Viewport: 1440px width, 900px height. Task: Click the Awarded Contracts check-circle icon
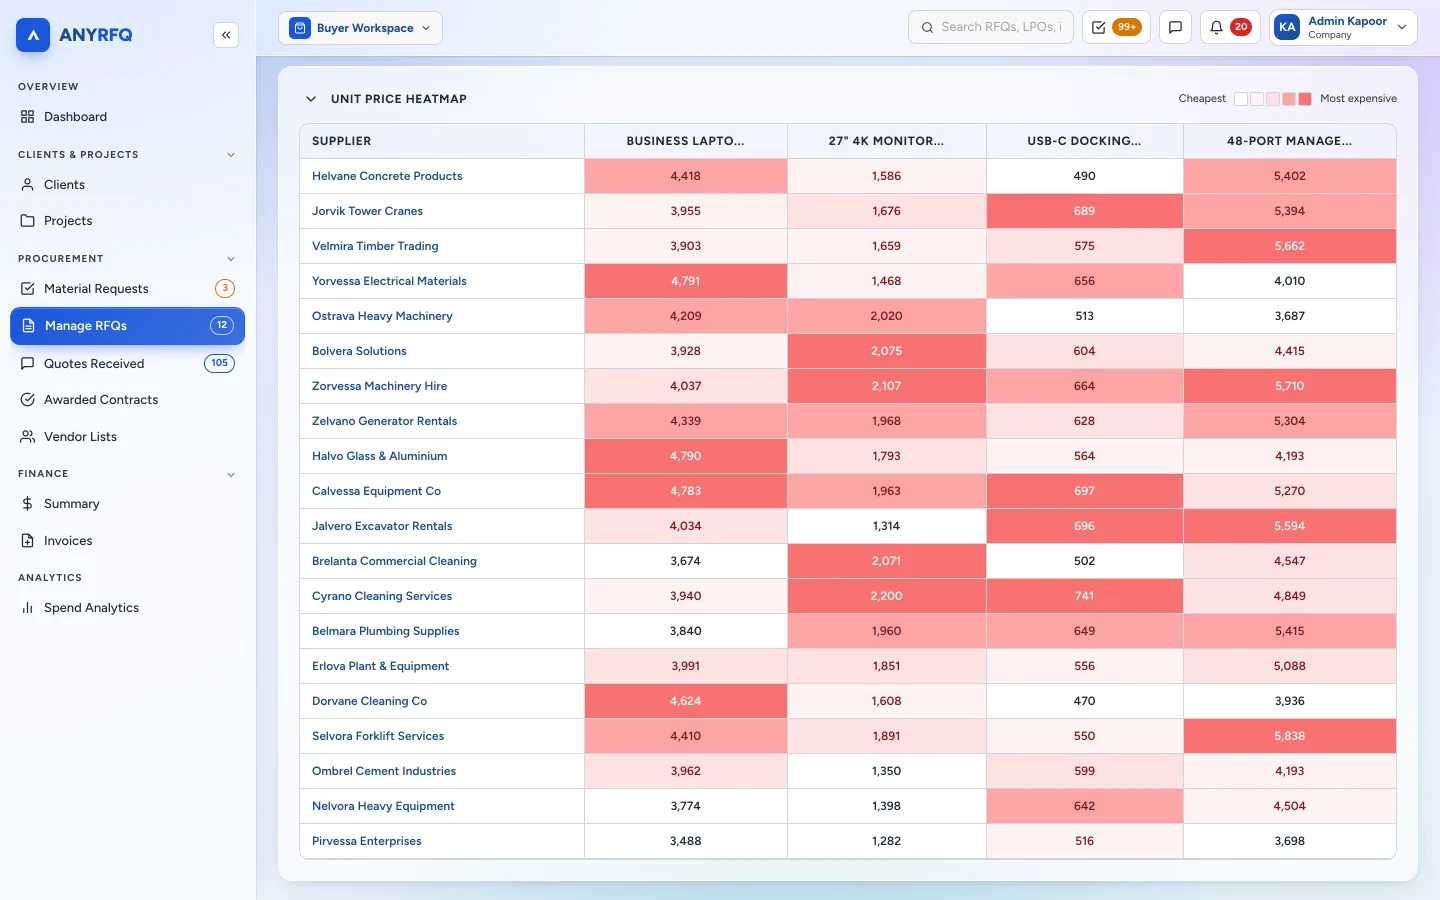coord(28,400)
